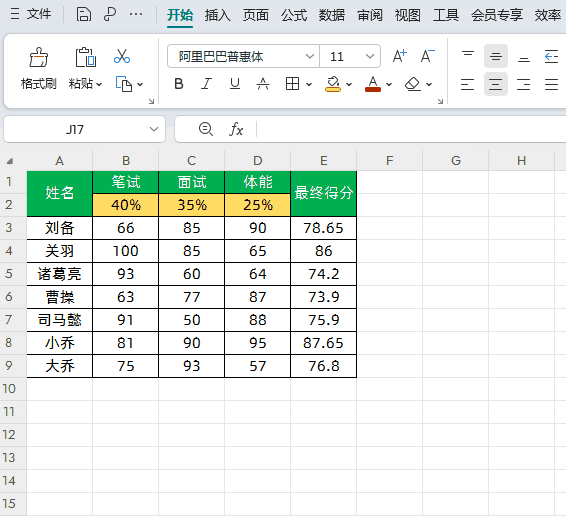This screenshot has width=566, height=516.
Task: Open the three-dots more quick tools
Action: 136,14
